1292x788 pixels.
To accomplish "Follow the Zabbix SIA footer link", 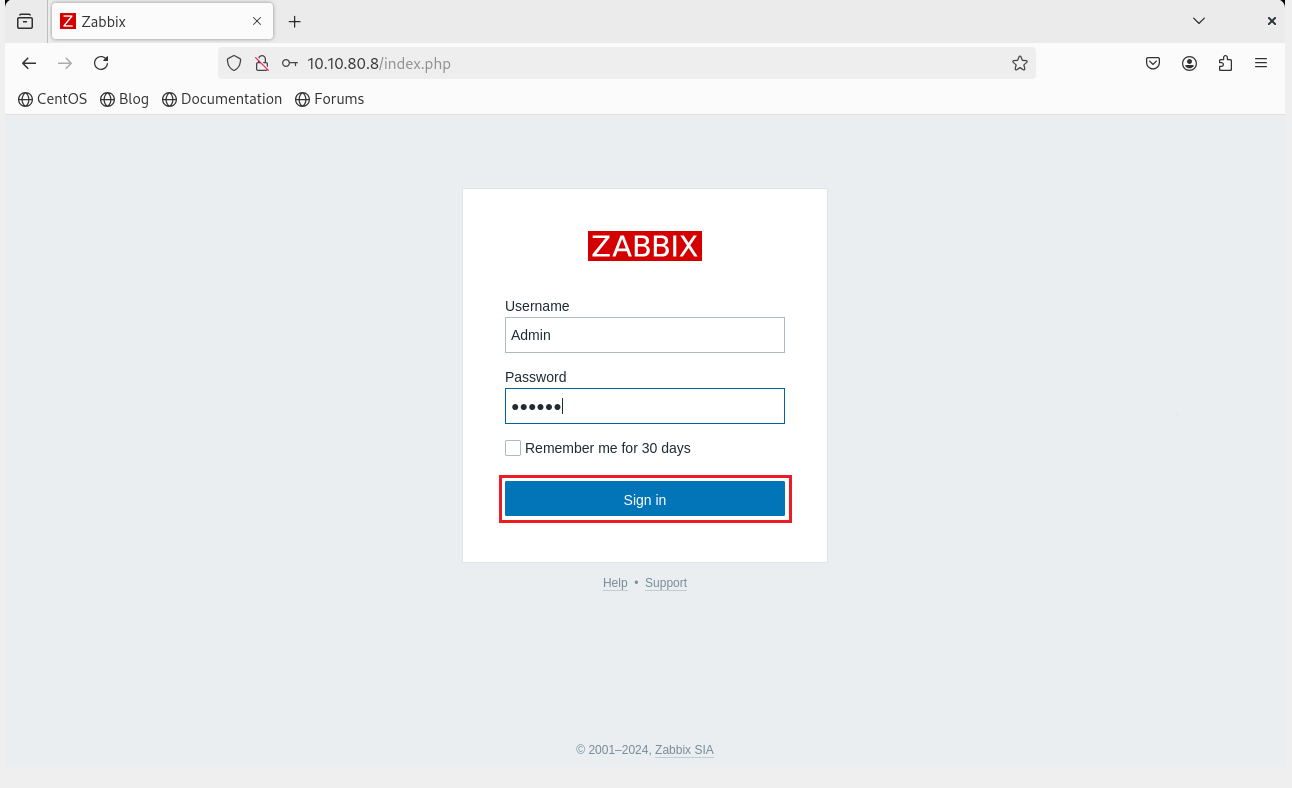I will pyautogui.click(x=684, y=750).
